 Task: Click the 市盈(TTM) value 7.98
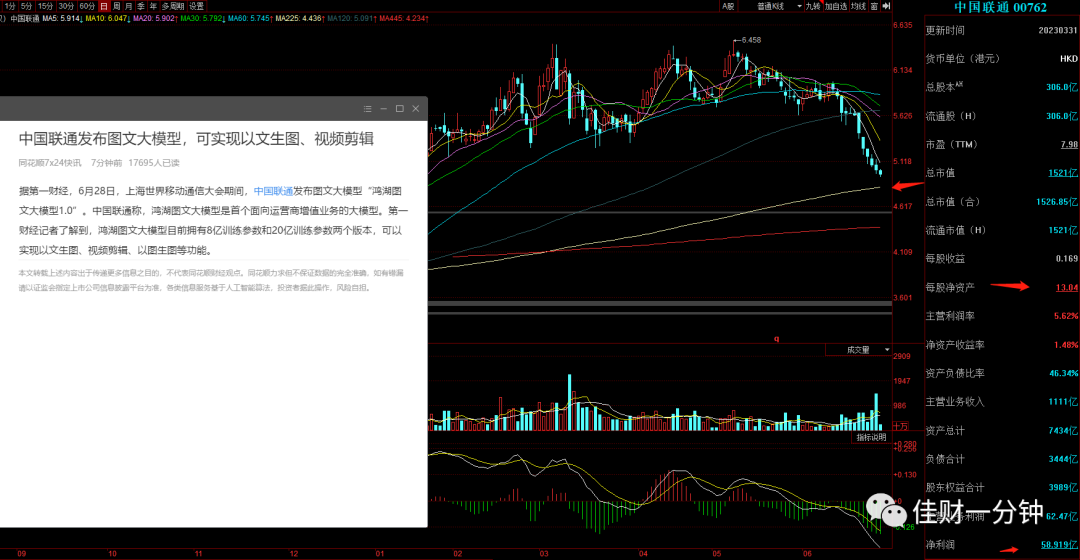tap(1069, 145)
